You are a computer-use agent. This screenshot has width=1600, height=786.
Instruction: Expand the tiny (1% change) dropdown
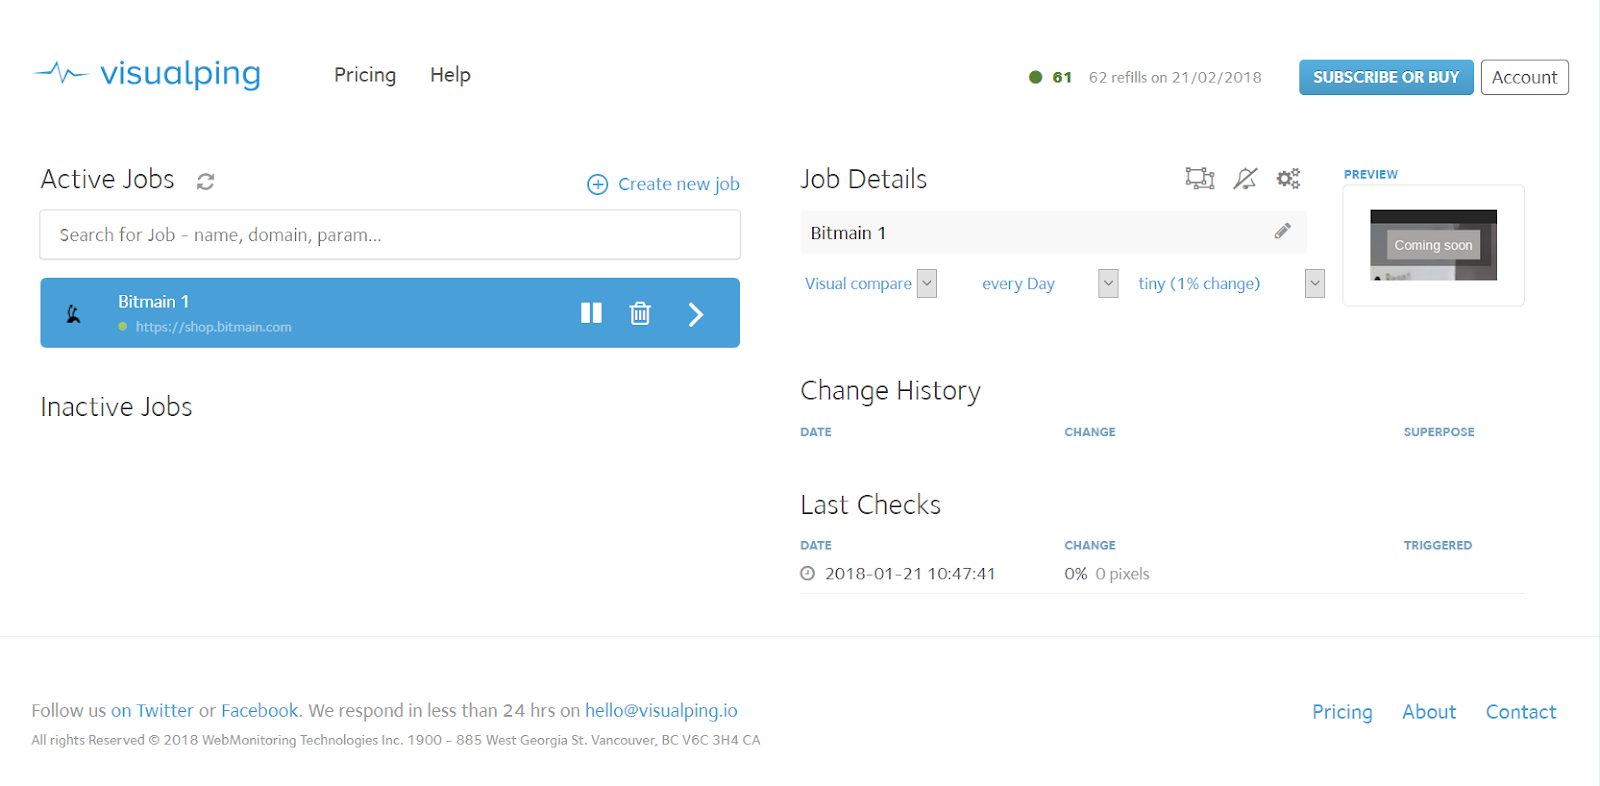click(1314, 284)
